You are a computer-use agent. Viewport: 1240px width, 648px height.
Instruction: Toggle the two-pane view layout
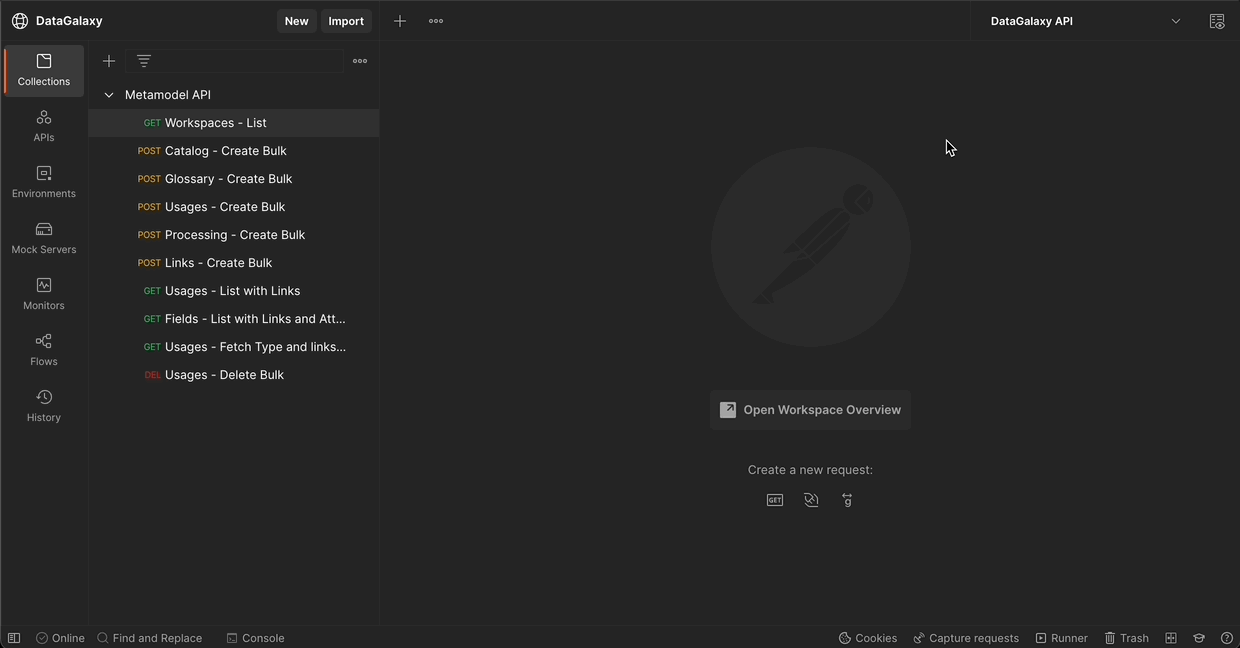(1171, 637)
